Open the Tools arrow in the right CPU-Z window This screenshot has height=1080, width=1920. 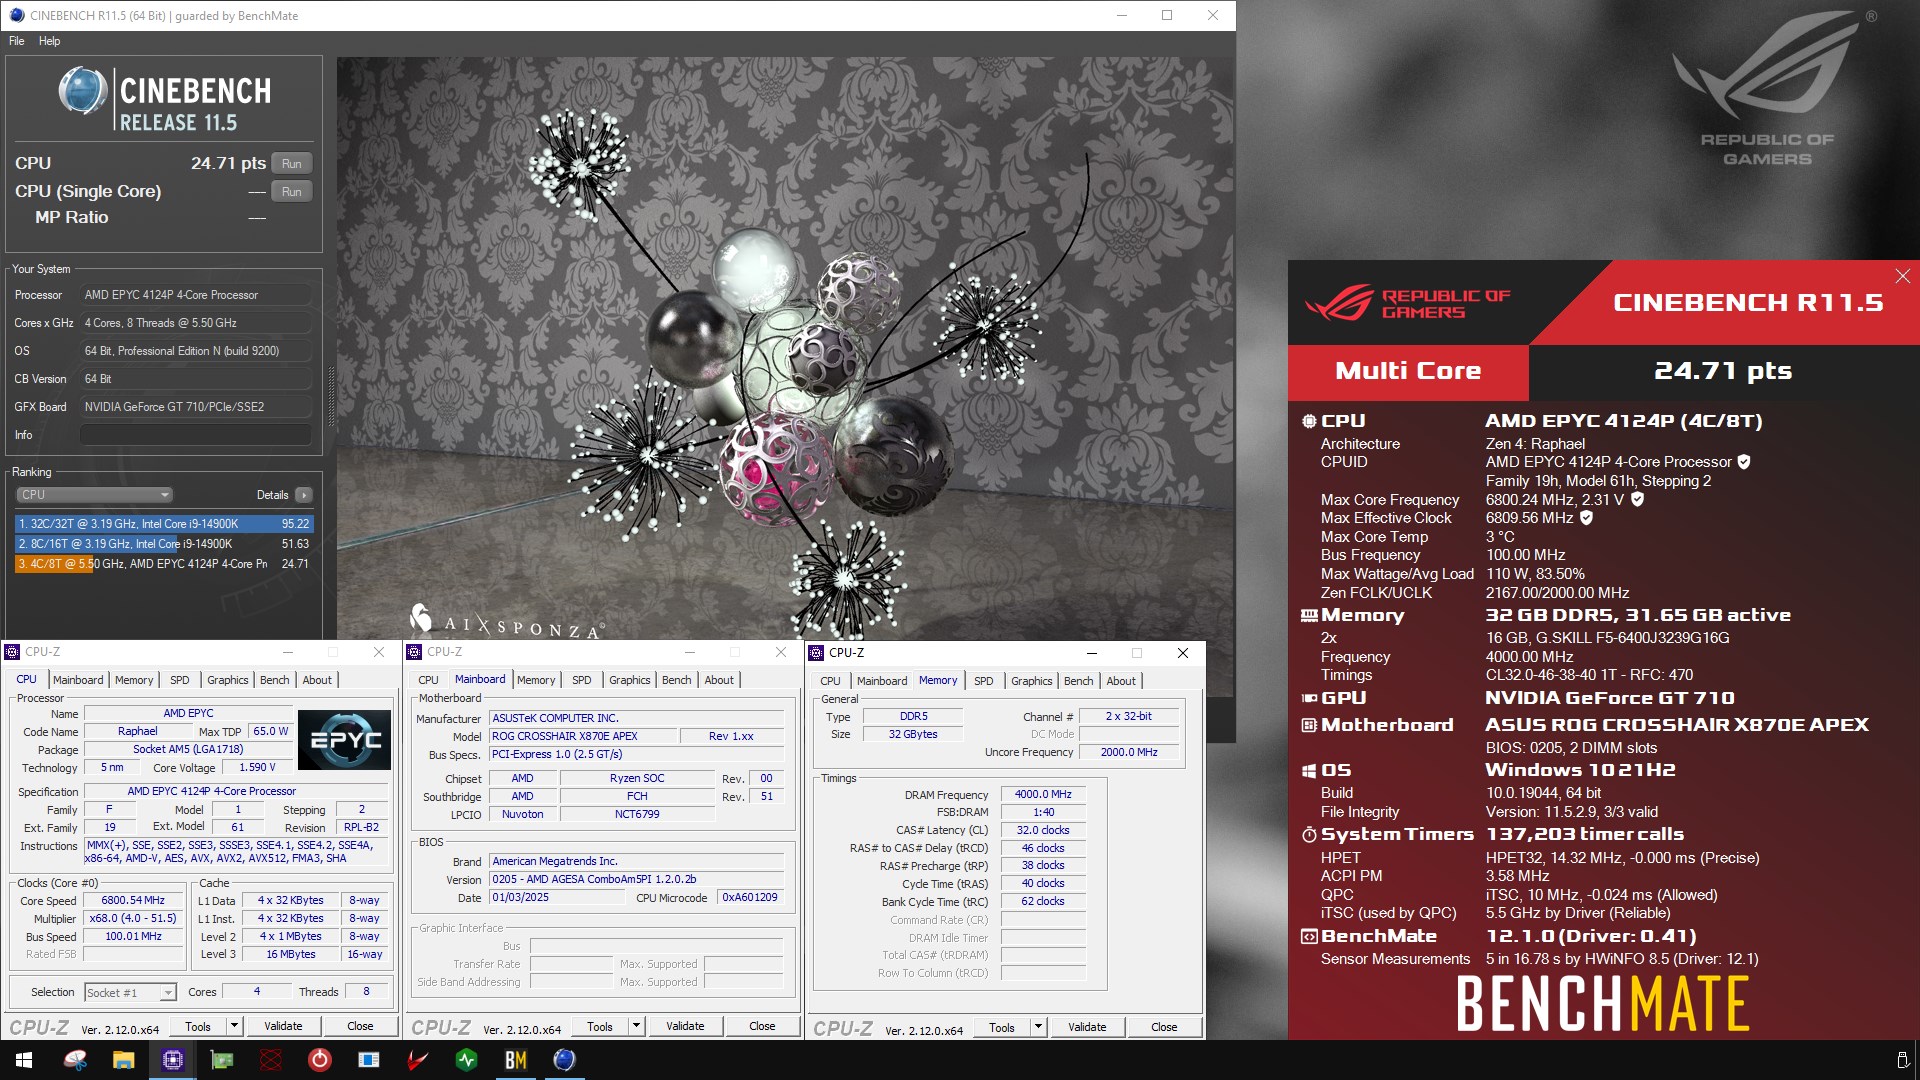pos(1038,1027)
